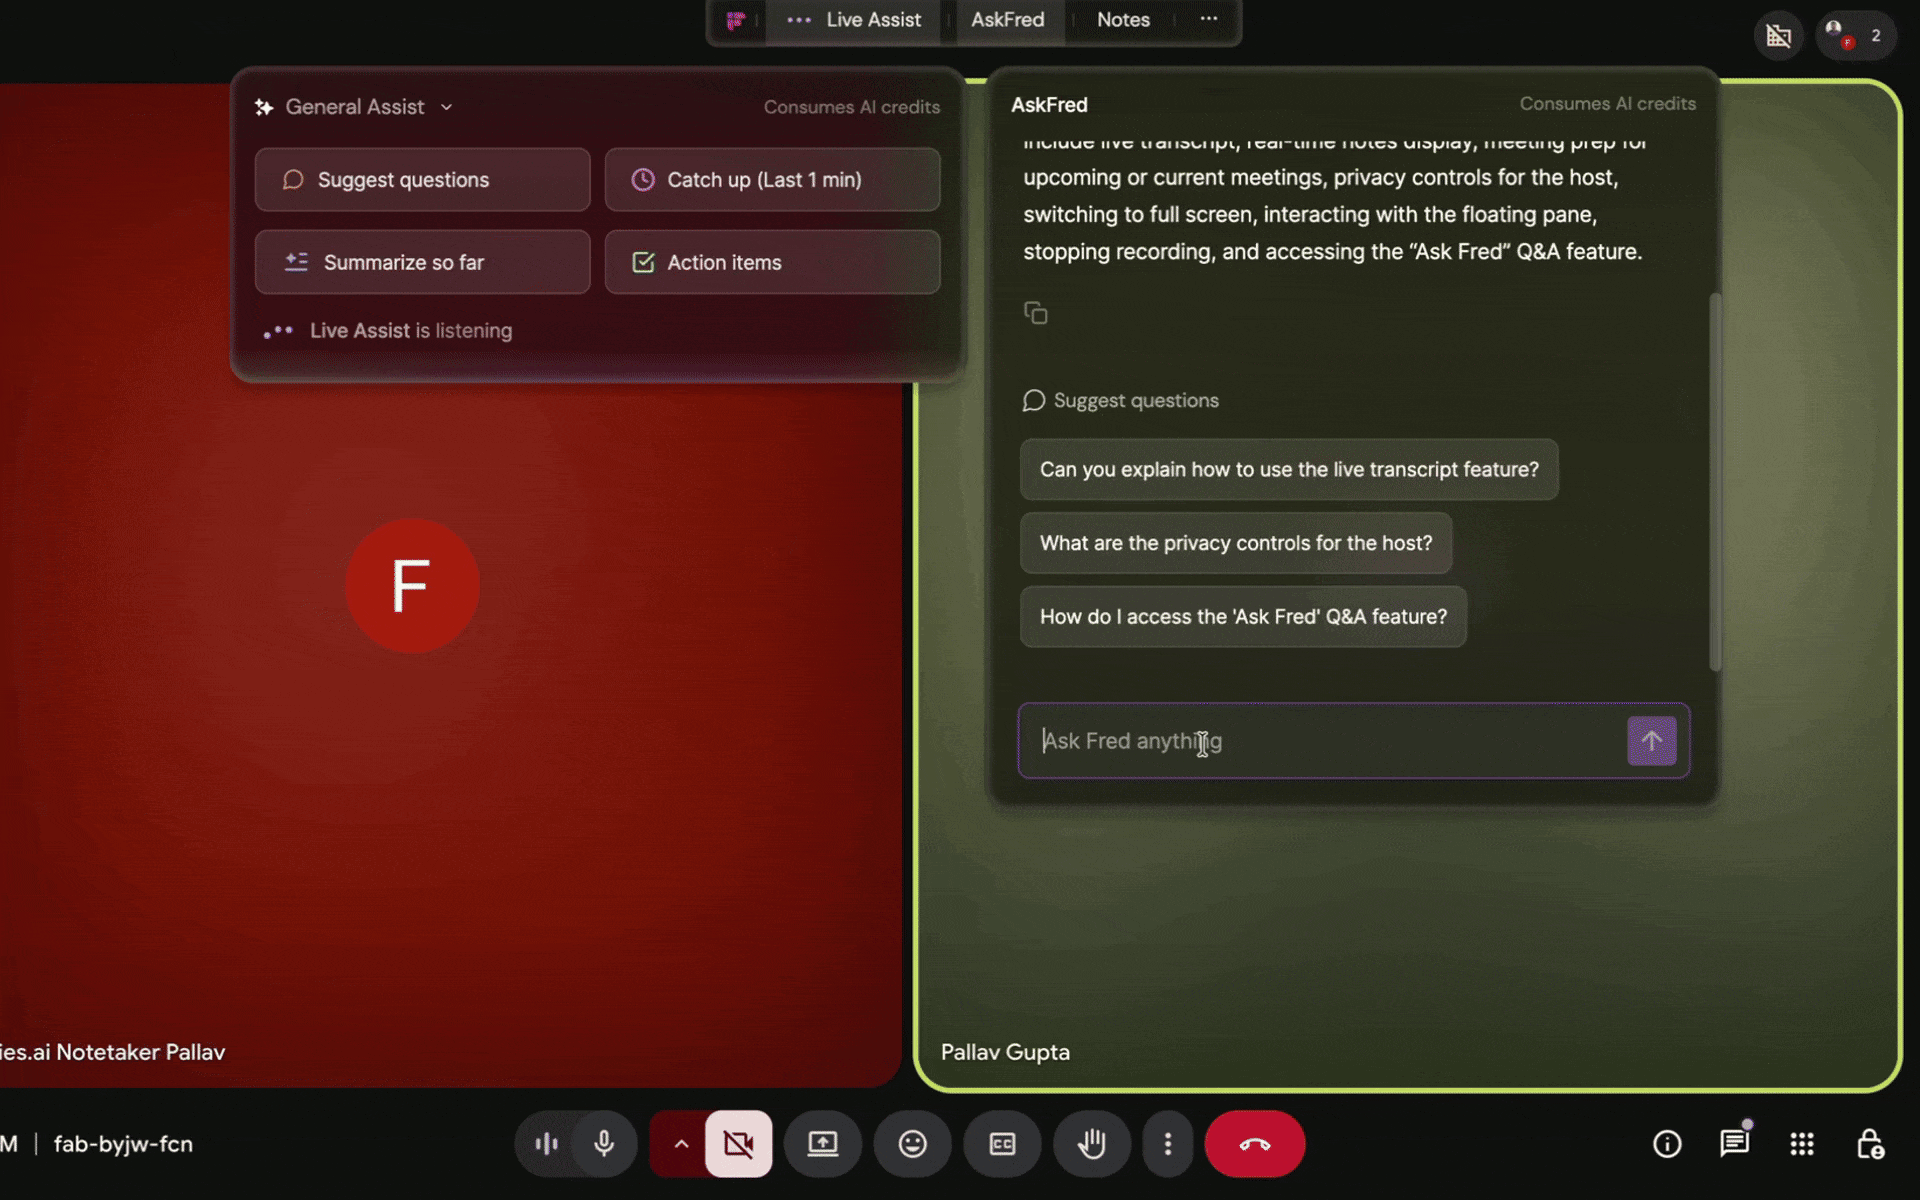Switch to the Notes tab
The image size is (1920, 1200).
tap(1122, 19)
